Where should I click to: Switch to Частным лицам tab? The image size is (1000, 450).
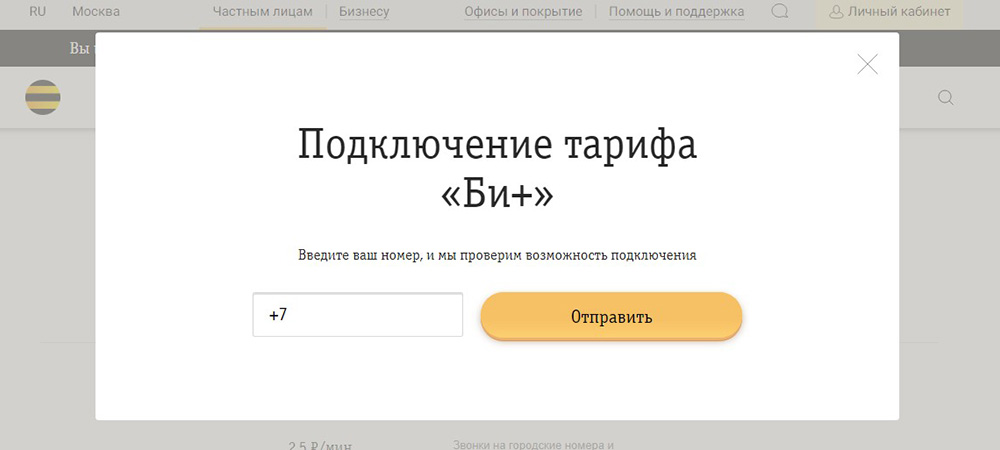tap(262, 12)
